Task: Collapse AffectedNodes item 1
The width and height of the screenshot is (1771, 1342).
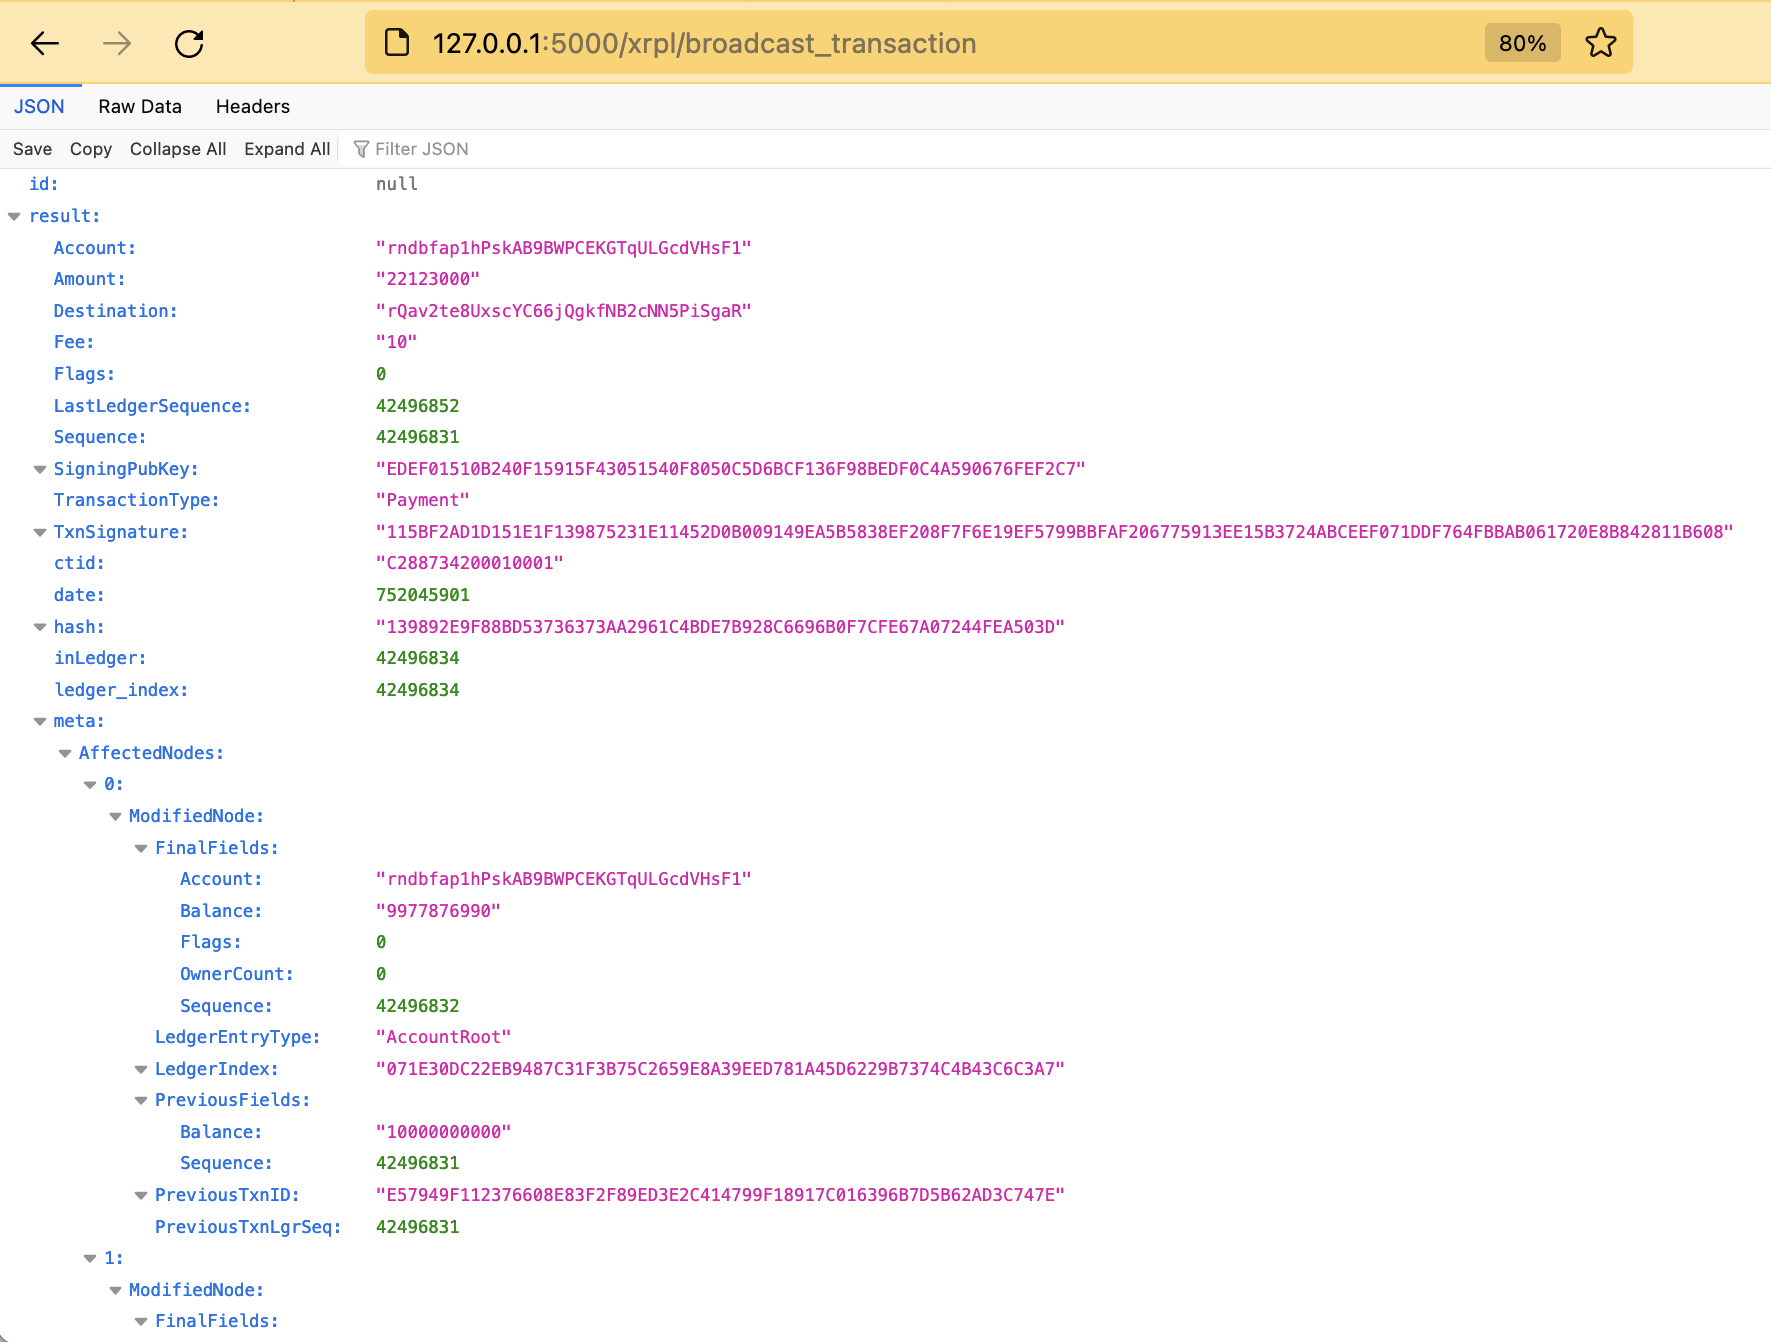Action: pos(90,1258)
